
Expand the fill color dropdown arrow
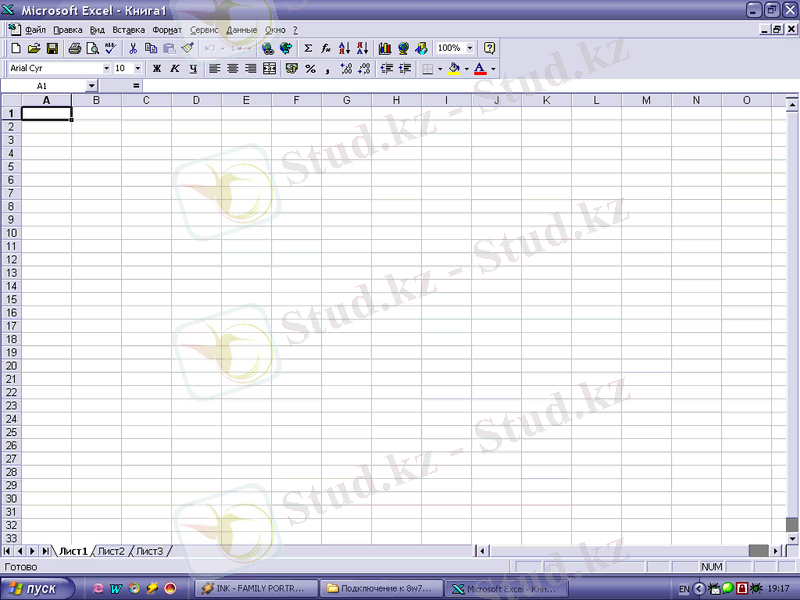pos(466,68)
